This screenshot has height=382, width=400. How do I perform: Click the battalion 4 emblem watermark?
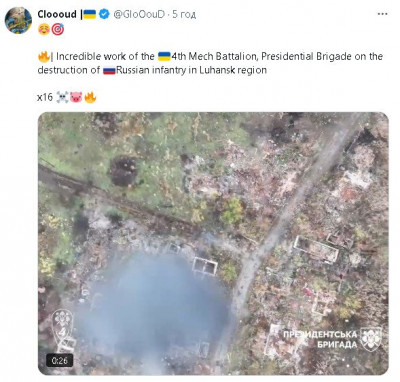click(x=63, y=331)
